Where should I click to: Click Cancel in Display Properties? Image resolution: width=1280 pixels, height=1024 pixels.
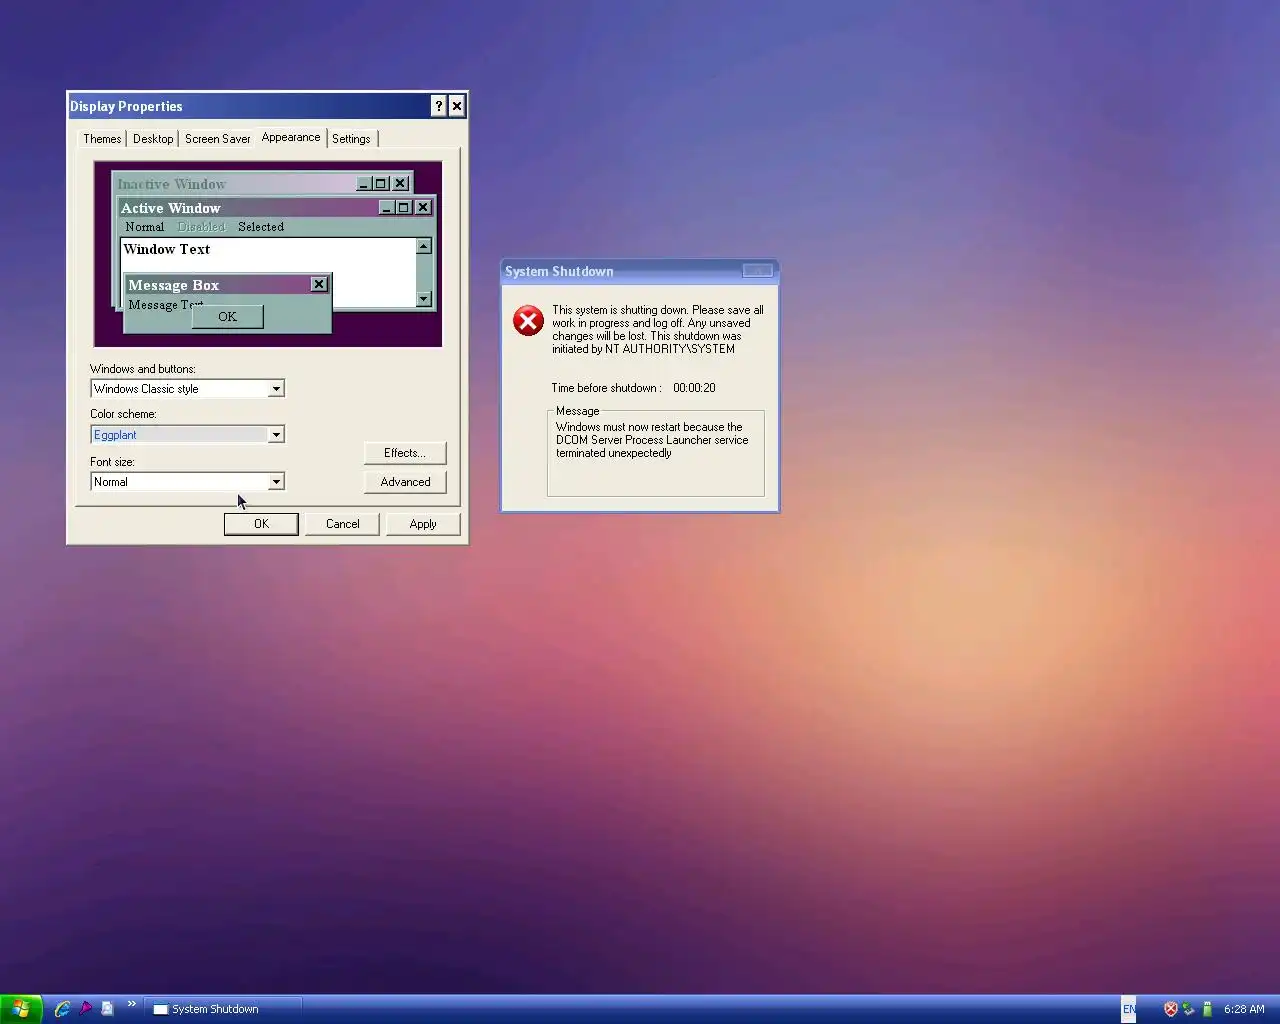342,524
